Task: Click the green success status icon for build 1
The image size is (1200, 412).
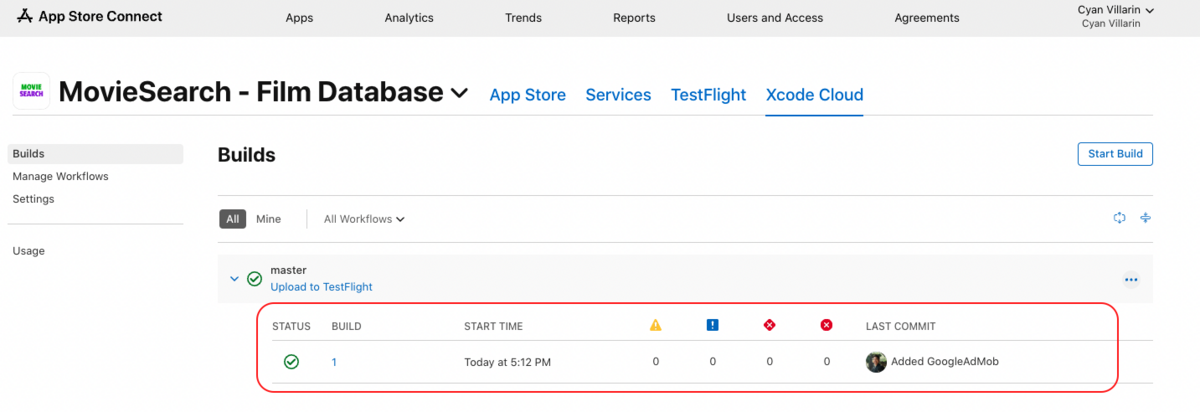Action: pos(291,362)
